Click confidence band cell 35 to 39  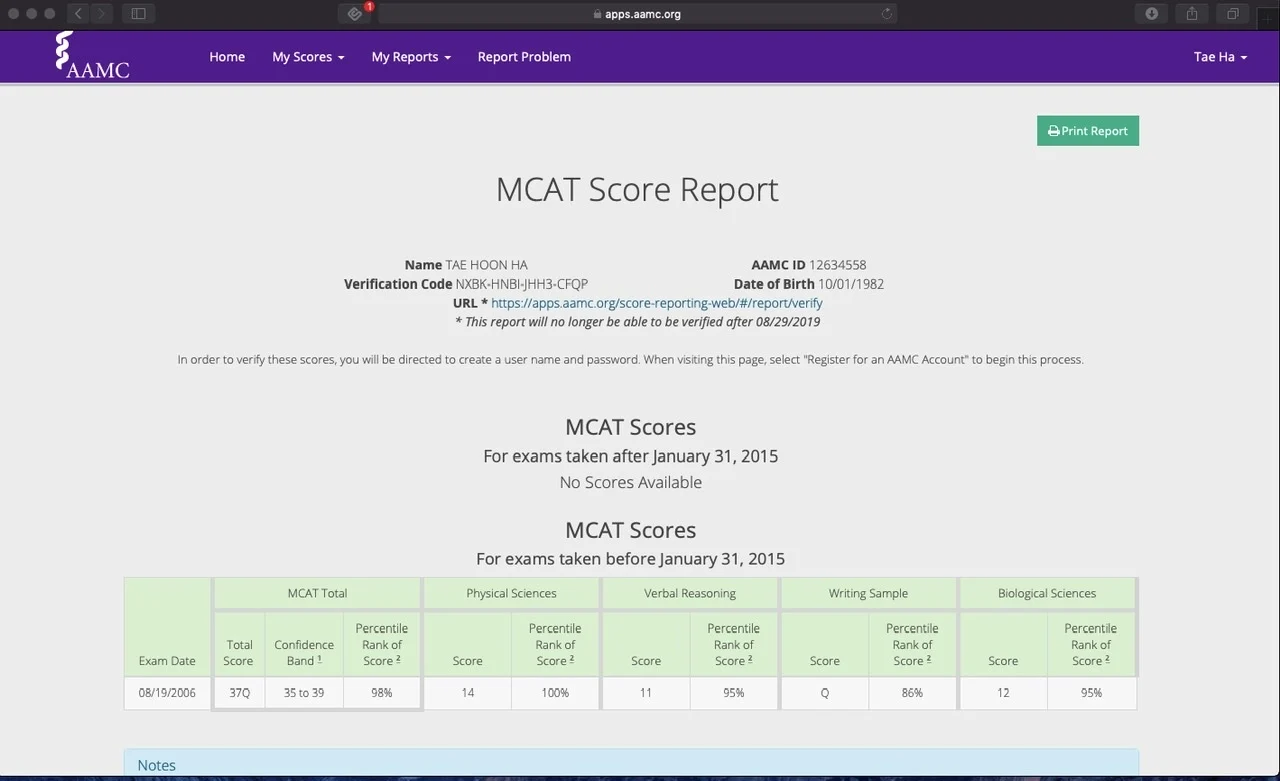tap(304, 693)
